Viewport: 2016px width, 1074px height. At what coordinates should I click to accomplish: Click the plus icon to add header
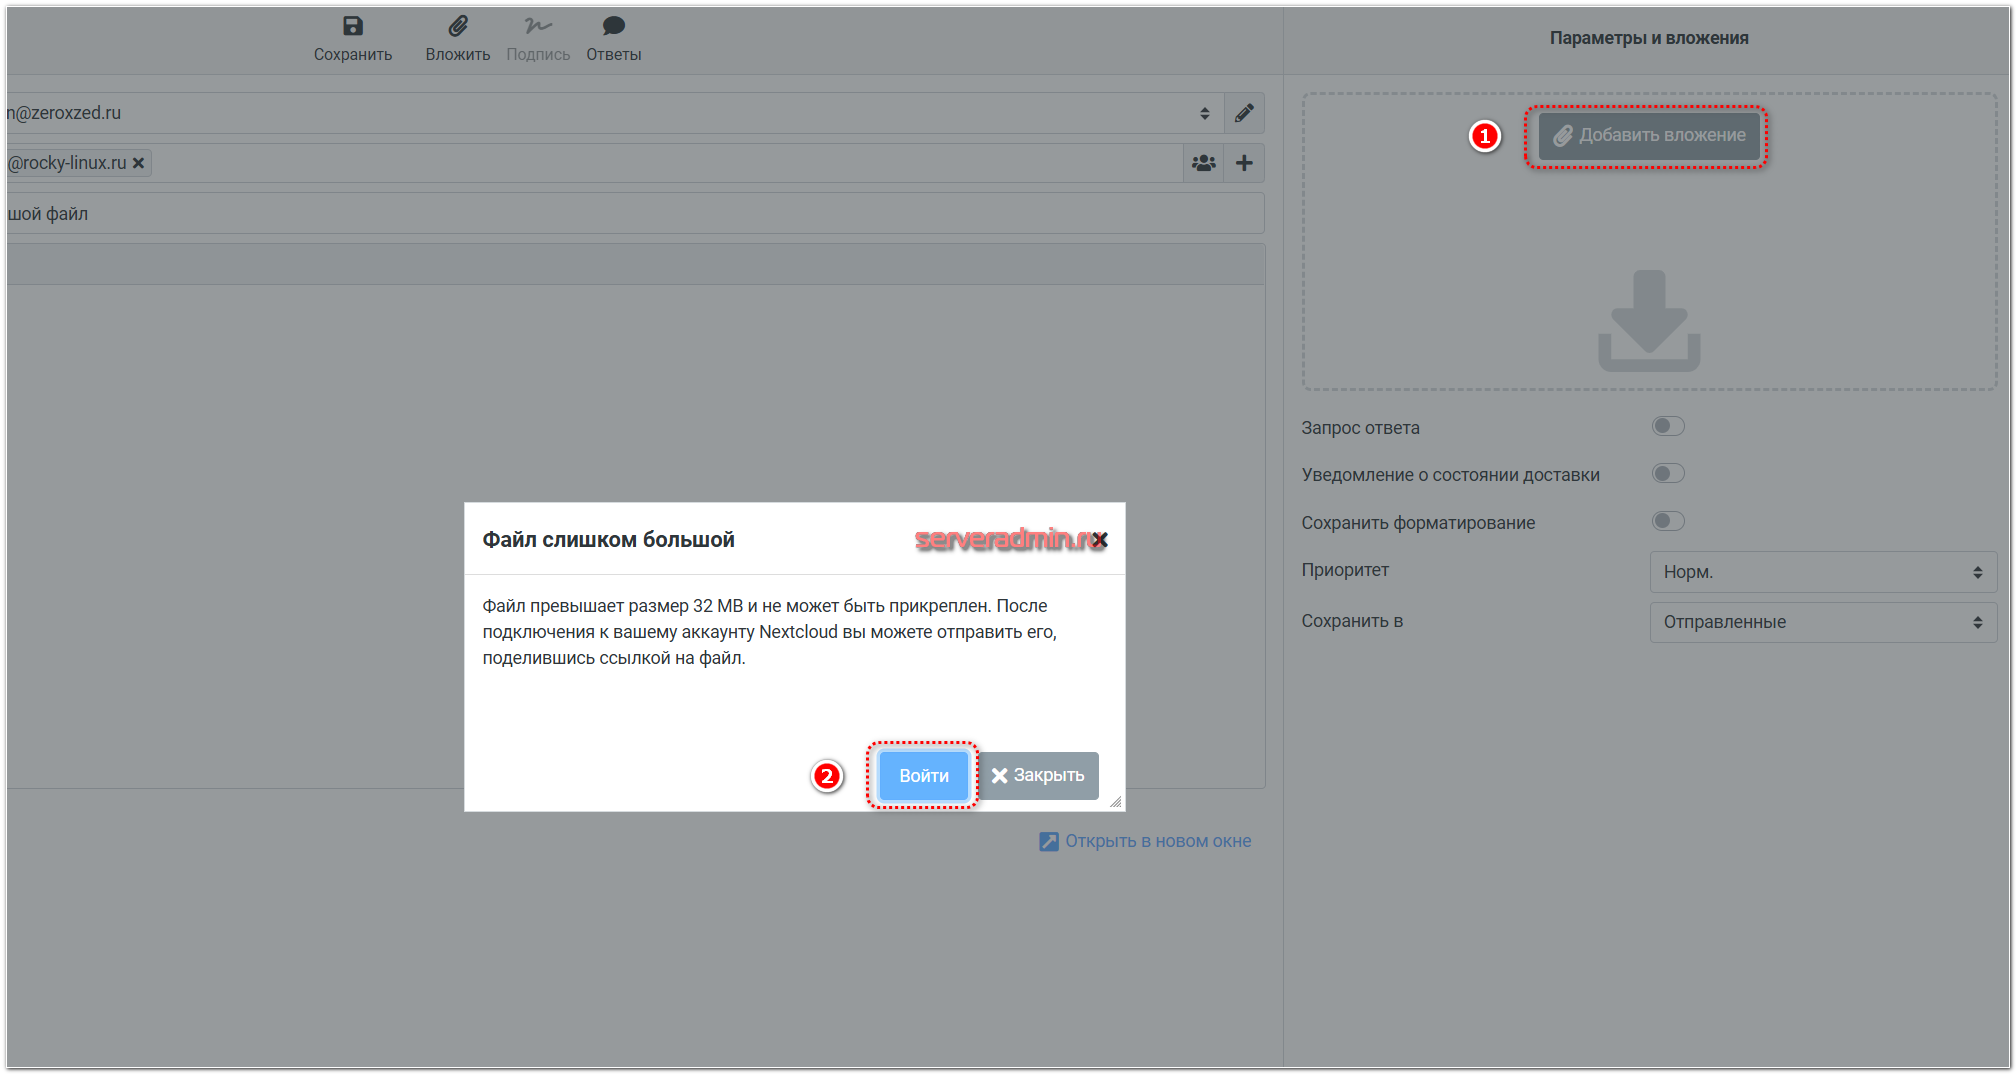[x=1244, y=163]
